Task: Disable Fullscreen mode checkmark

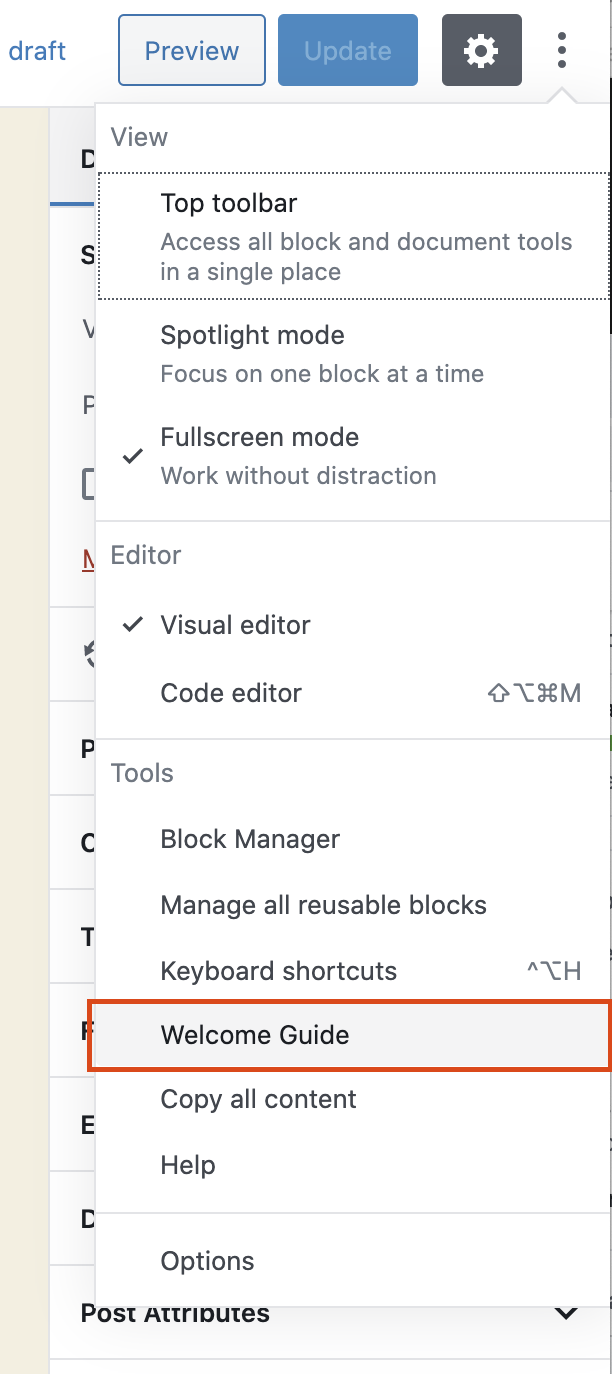Action: click(x=132, y=456)
